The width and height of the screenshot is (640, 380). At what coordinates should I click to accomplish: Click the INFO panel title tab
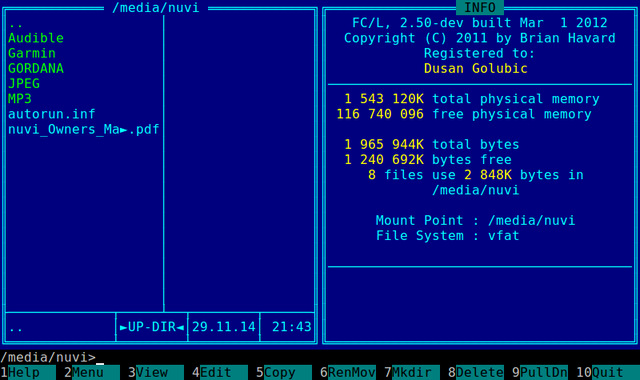tap(480, 7)
